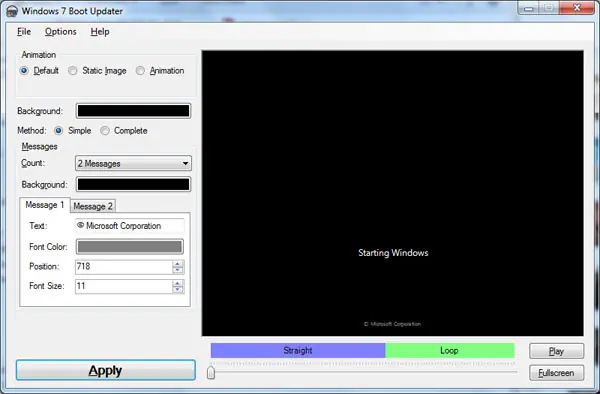Increase Font Size with up arrow
The image size is (600, 394).
[178, 283]
